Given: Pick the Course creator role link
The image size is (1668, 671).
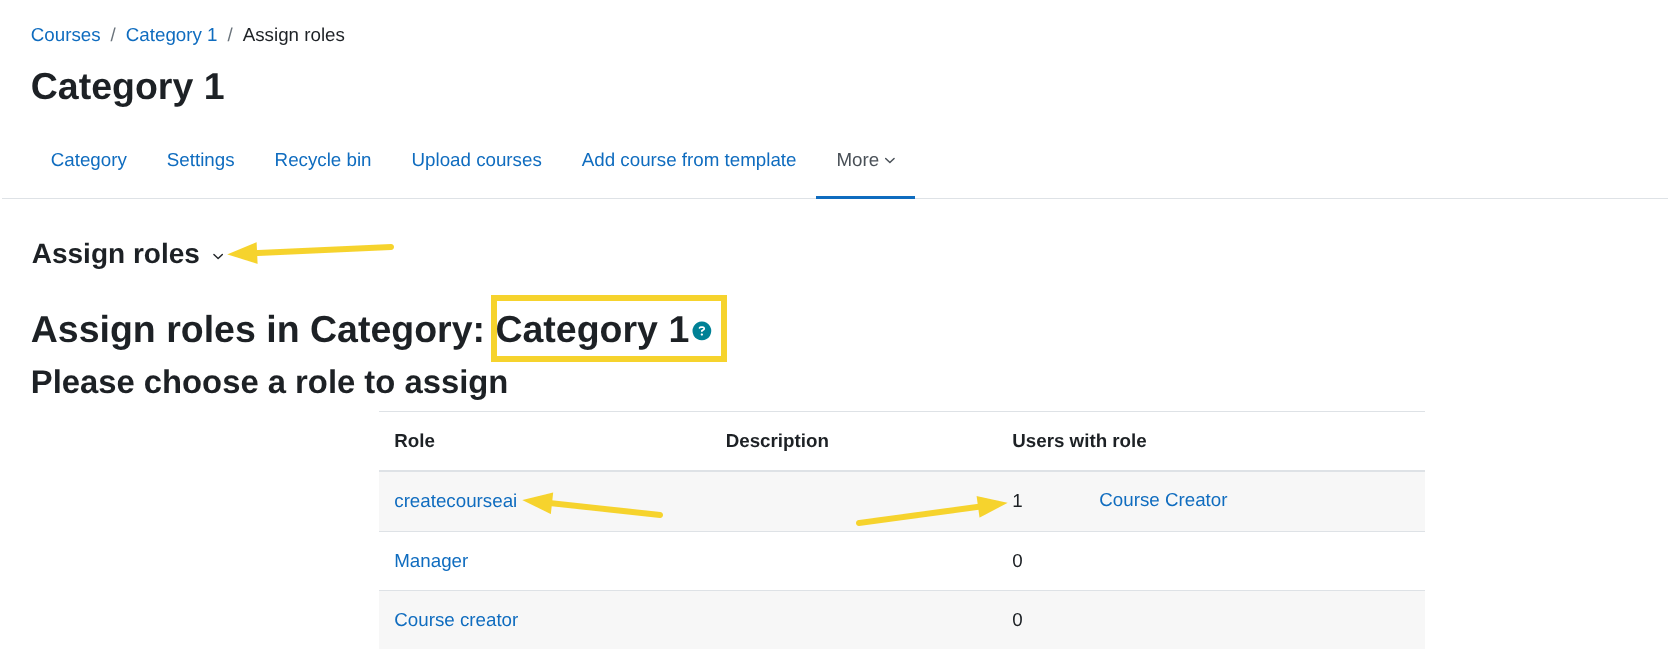Looking at the screenshot, I should pyautogui.click(x=456, y=620).
